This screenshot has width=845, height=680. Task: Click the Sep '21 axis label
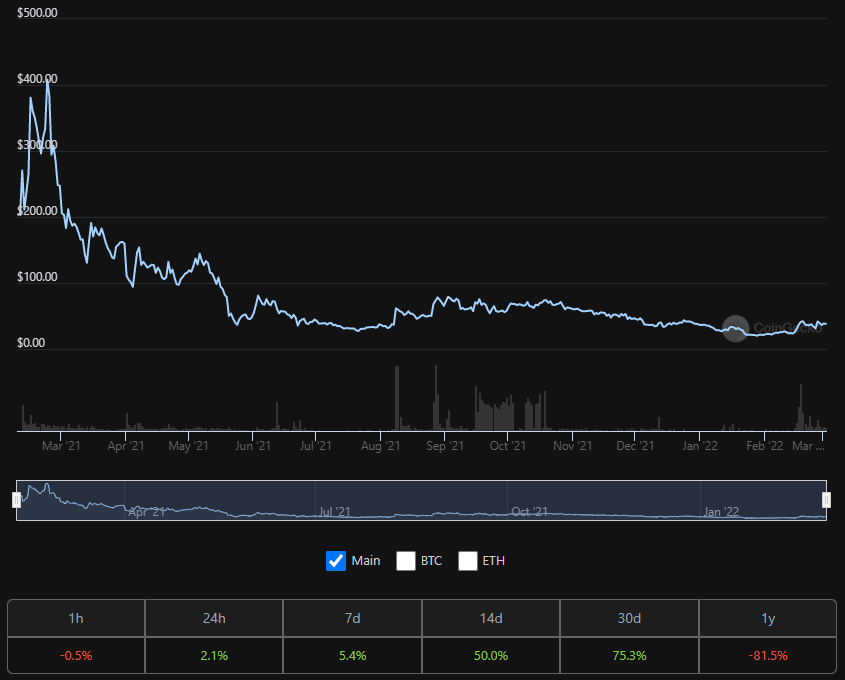(x=445, y=446)
